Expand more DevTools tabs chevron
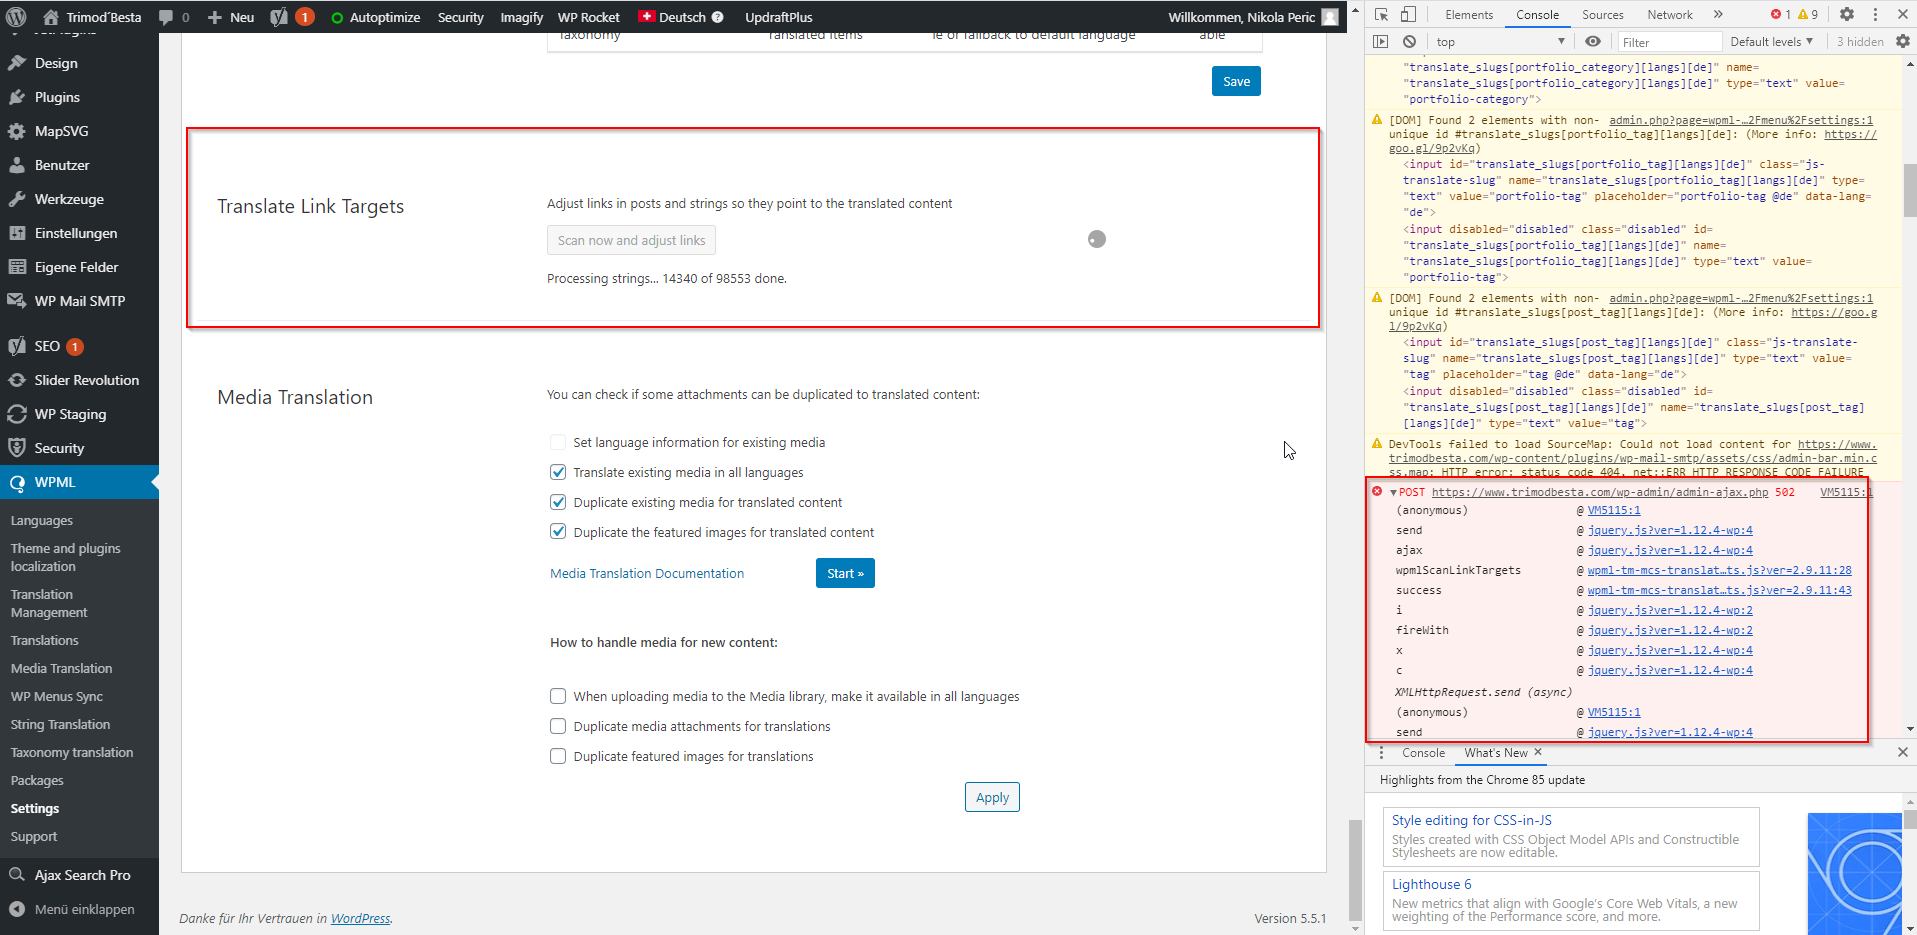 click(x=1718, y=14)
